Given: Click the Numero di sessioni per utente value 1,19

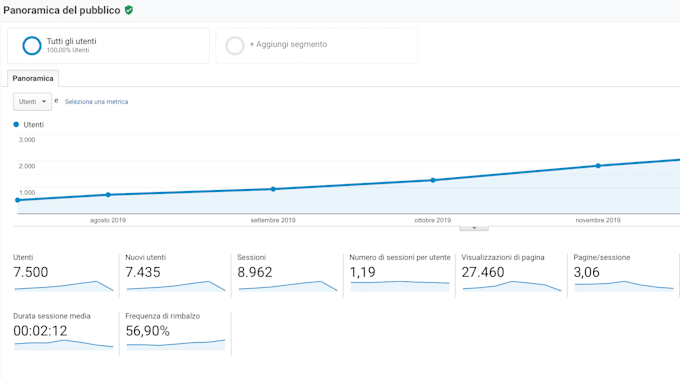Looking at the screenshot, I should tap(363, 272).
